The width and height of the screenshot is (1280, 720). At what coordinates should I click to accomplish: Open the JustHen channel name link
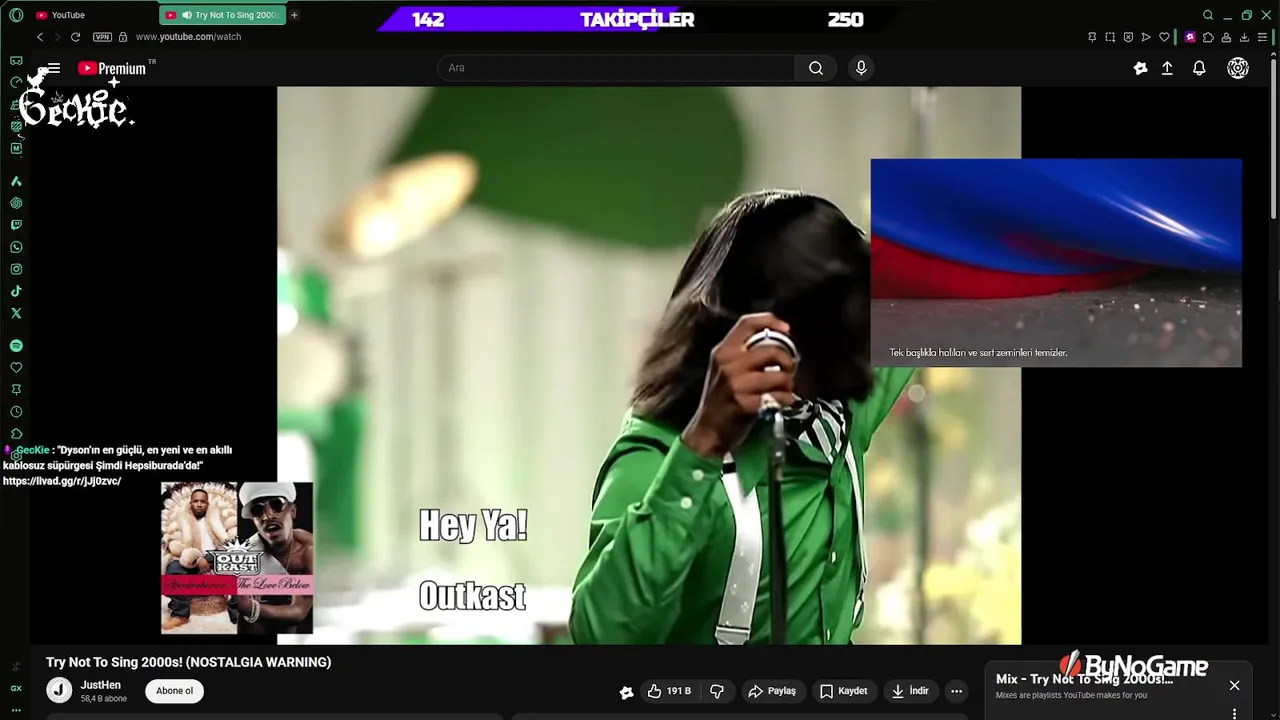click(x=101, y=685)
